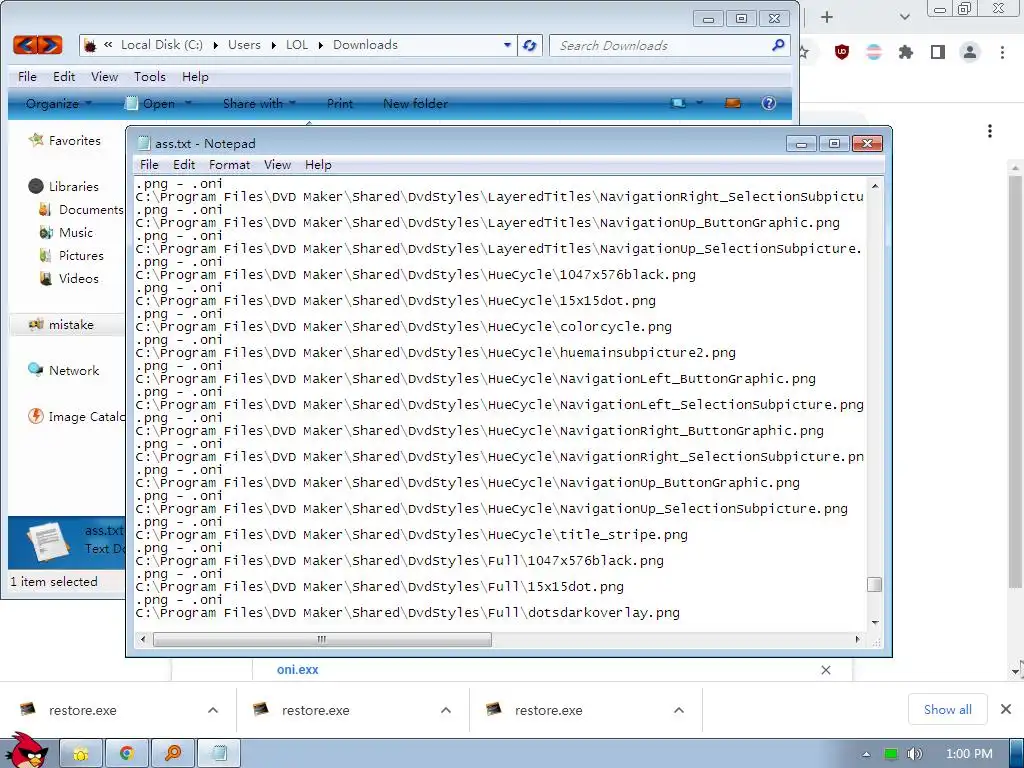Select Favorites in navigation pane

(x=74, y=140)
